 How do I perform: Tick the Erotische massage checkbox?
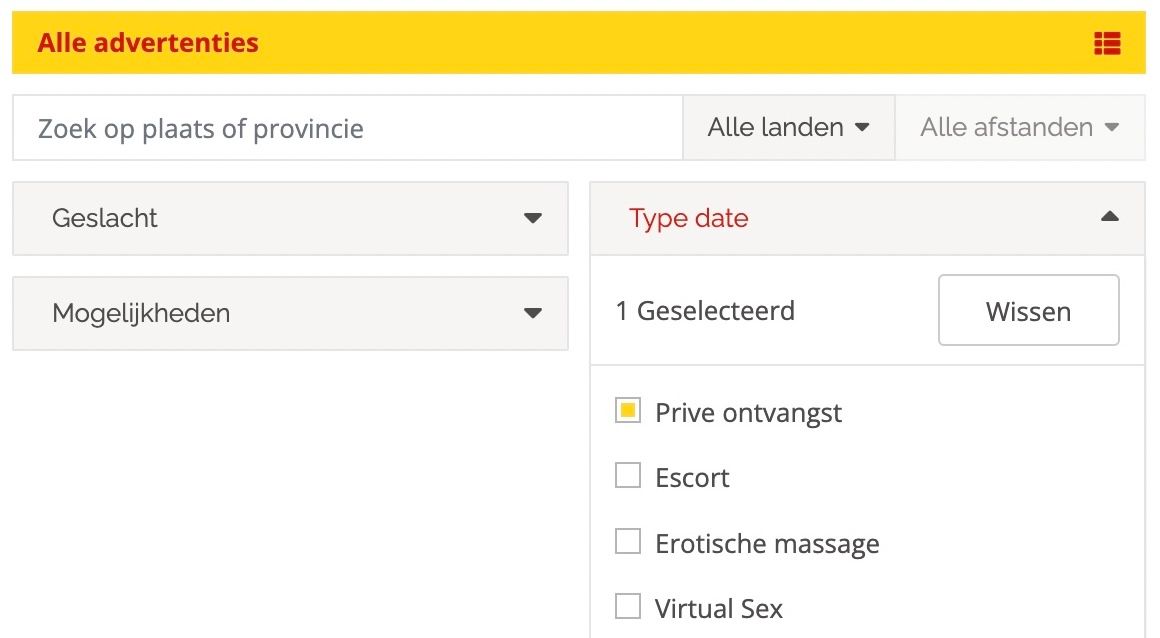coord(628,542)
